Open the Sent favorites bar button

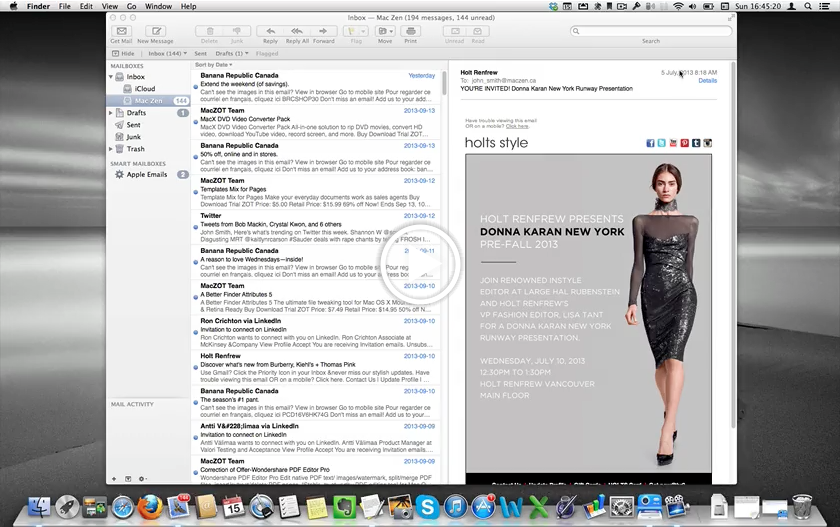[x=200, y=54]
